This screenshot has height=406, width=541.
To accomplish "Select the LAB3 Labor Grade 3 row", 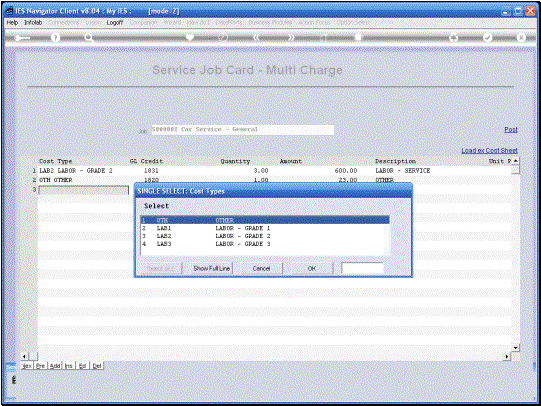I will 265,244.
